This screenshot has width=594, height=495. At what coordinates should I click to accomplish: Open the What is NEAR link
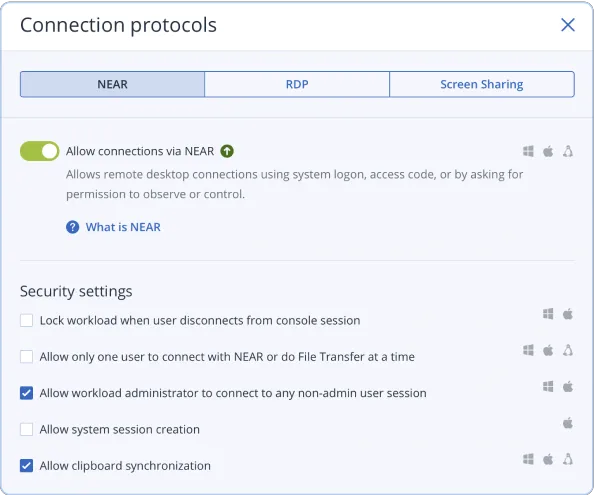(x=123, y=227)
